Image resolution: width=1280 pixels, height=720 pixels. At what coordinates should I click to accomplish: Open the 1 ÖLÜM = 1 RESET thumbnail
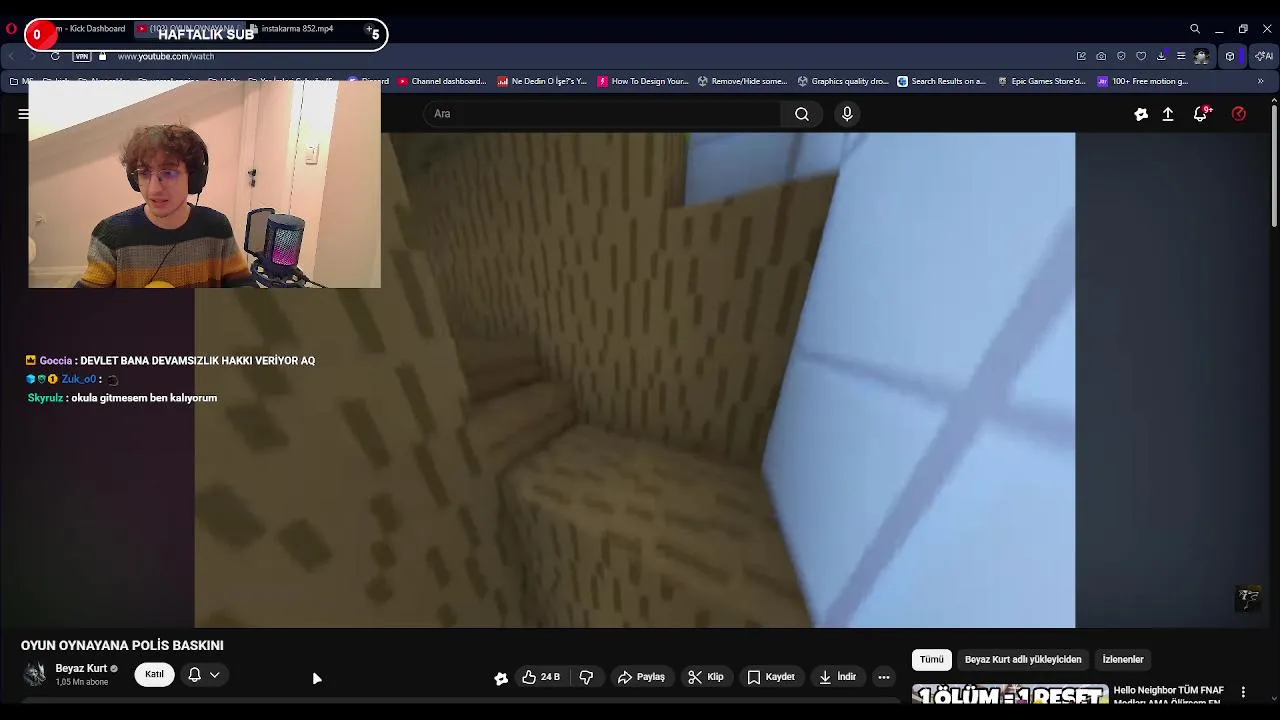1010,695
